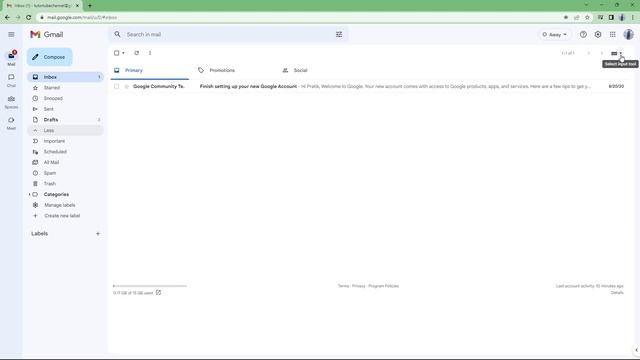The height and width of the screenshot is (360, 640).
Task: Open the Sent folder
Action: coord(65,109)
